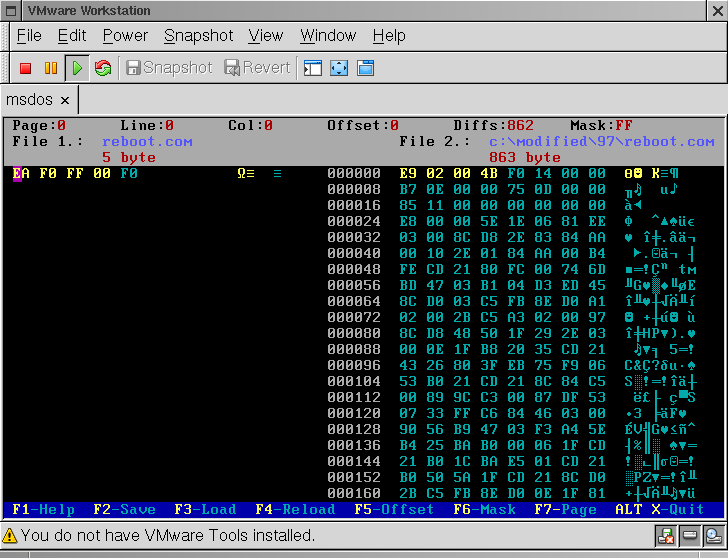Click F7-Page in the bottom bar
Viewport: 728px width, 558px height.
tap(565, 510)
